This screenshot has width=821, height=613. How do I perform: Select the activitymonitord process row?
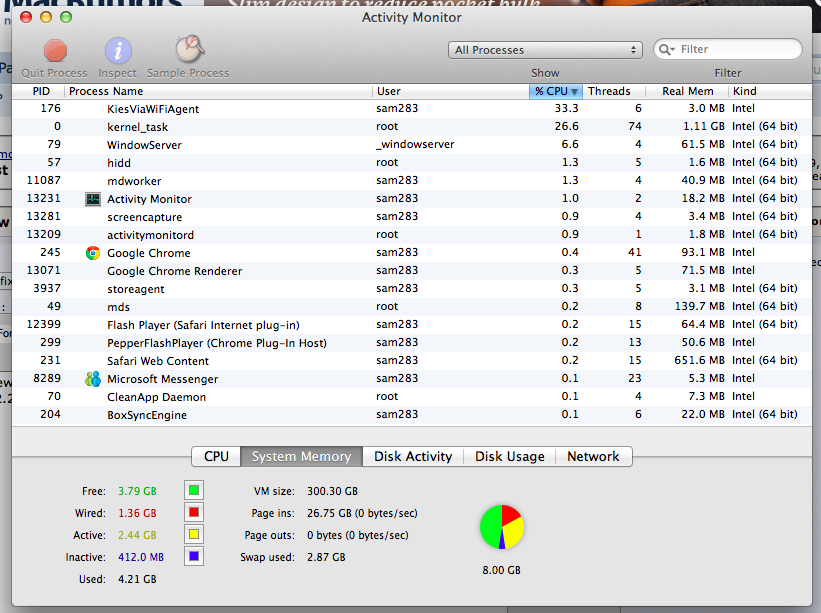[412, 235]
